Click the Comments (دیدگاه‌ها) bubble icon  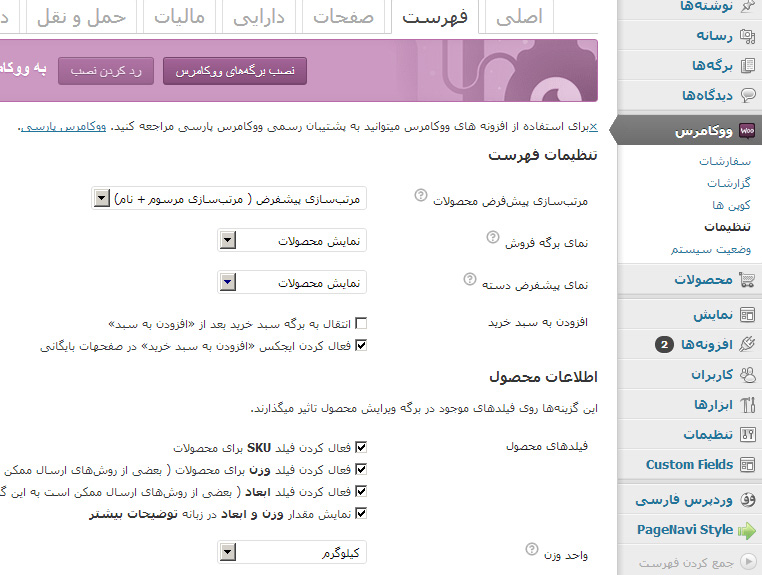click(x=748, y=95)
